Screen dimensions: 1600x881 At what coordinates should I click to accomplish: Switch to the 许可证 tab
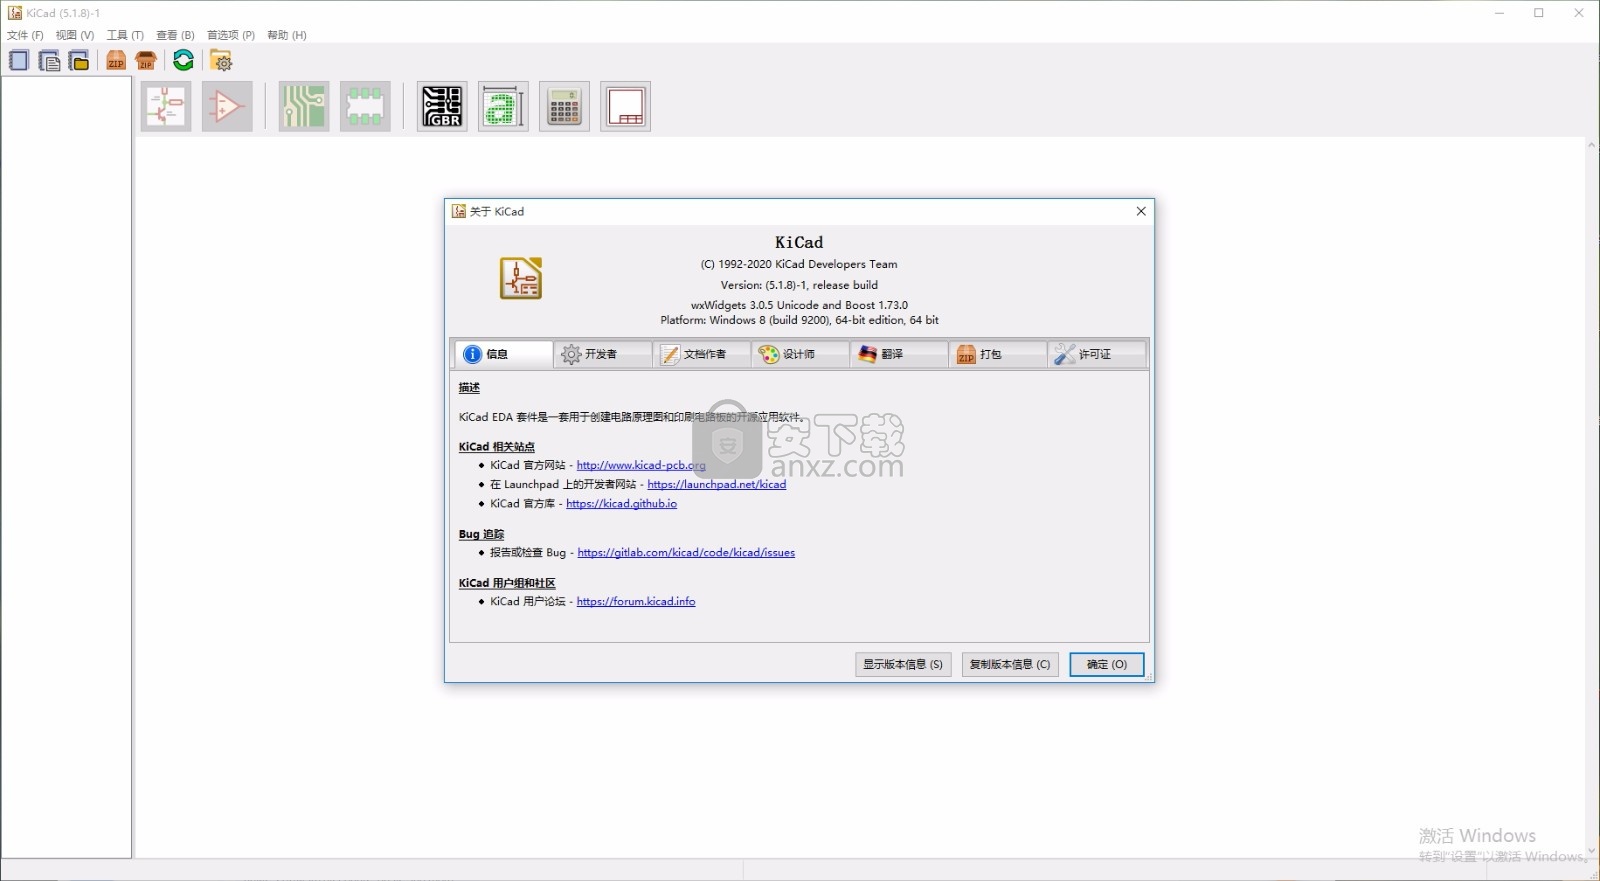1097,354
